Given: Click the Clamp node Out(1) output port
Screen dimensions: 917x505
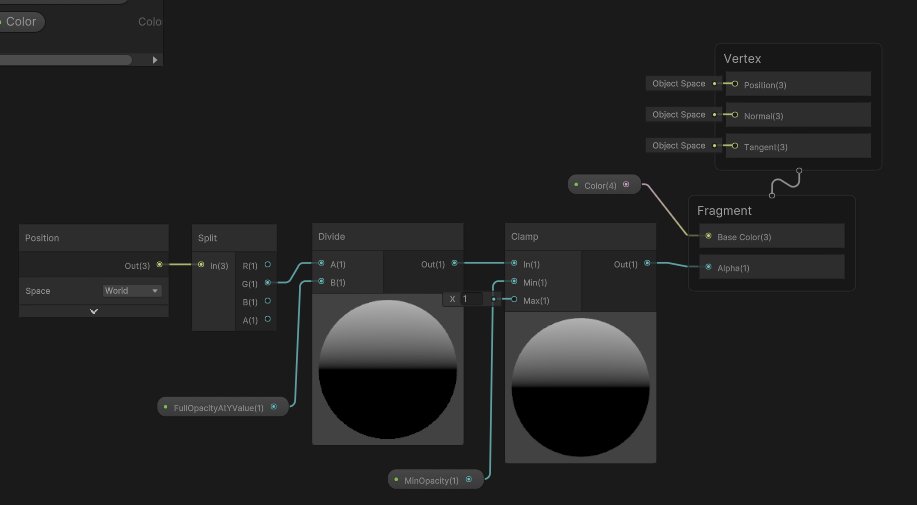Looking at the screenshot, I should (647, 264).
